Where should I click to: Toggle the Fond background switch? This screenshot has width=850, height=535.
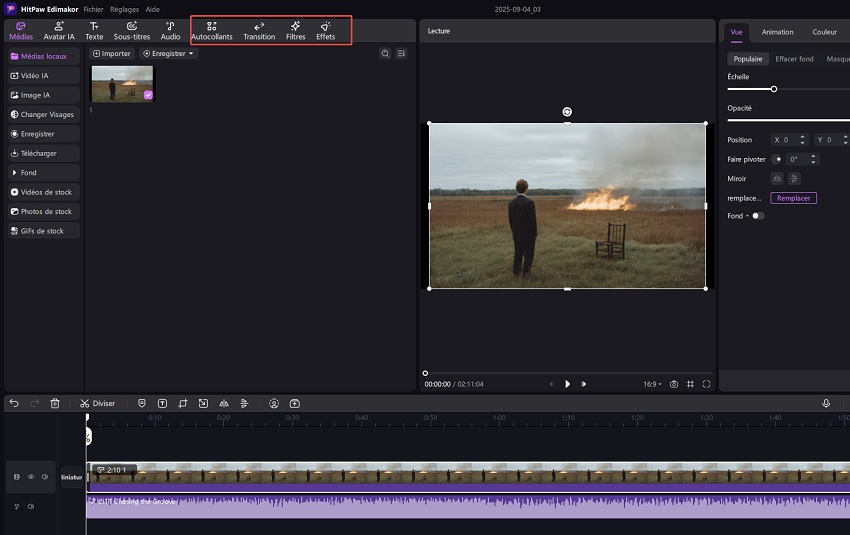click(x=758, y=216)
